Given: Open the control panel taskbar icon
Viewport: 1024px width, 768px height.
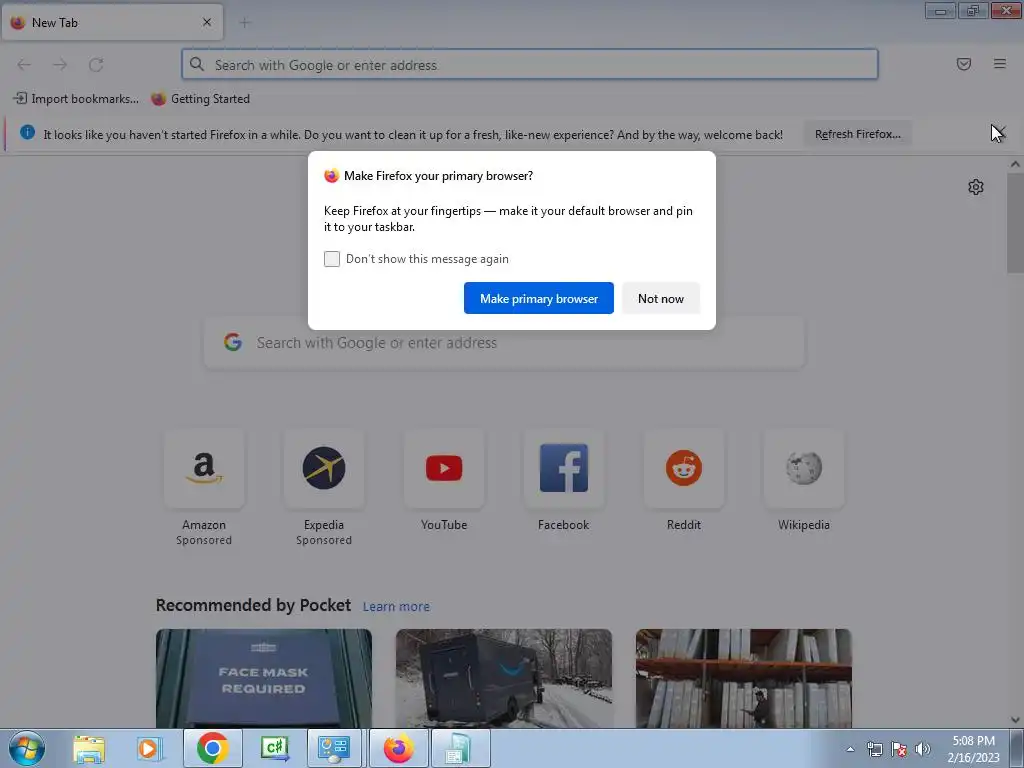Looking at the screenshot, I should click(334, 748).
